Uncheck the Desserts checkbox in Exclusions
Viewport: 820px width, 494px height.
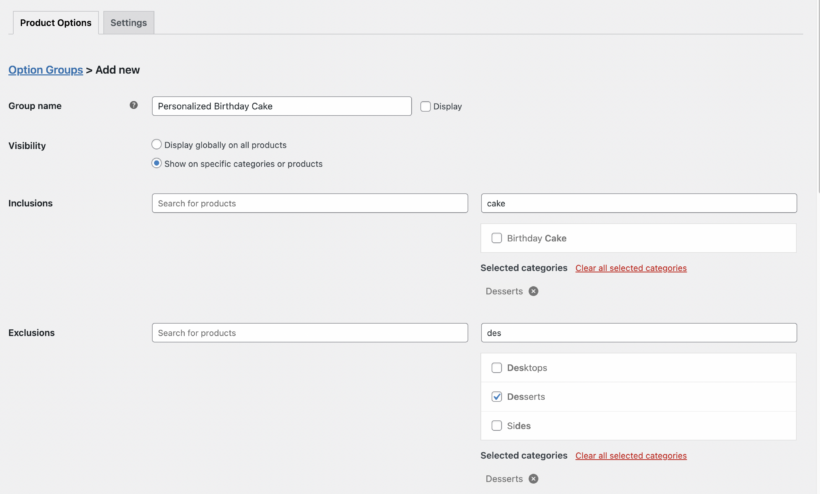pyautogui.click(x=497, y=397)
